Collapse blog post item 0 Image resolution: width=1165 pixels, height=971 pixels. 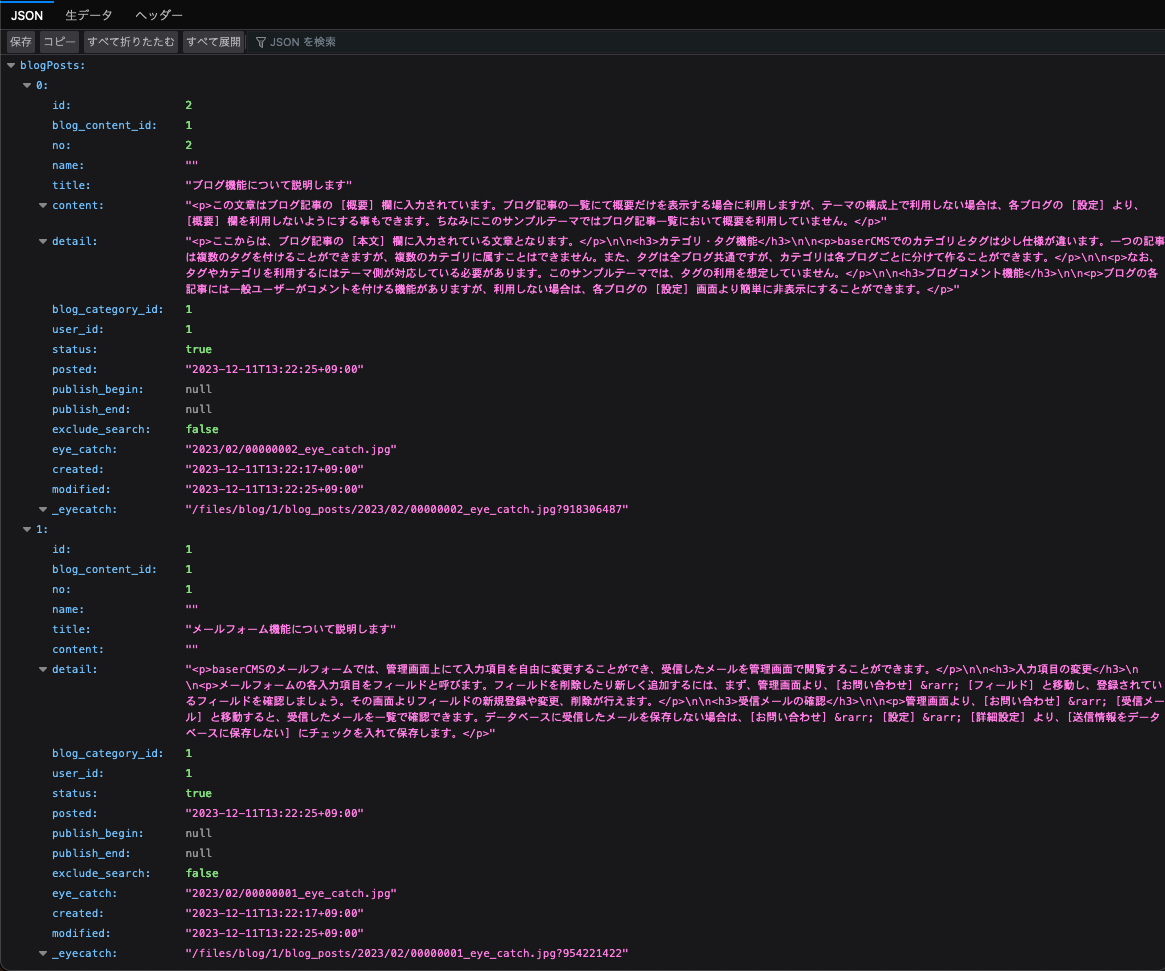(27, 85)
